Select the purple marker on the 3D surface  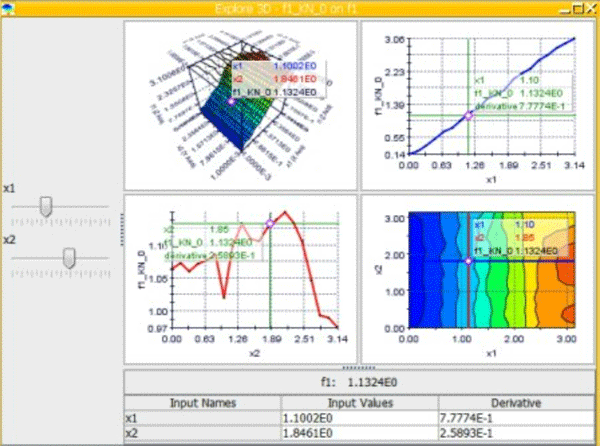pyautogui.click(x=231, y=102)
